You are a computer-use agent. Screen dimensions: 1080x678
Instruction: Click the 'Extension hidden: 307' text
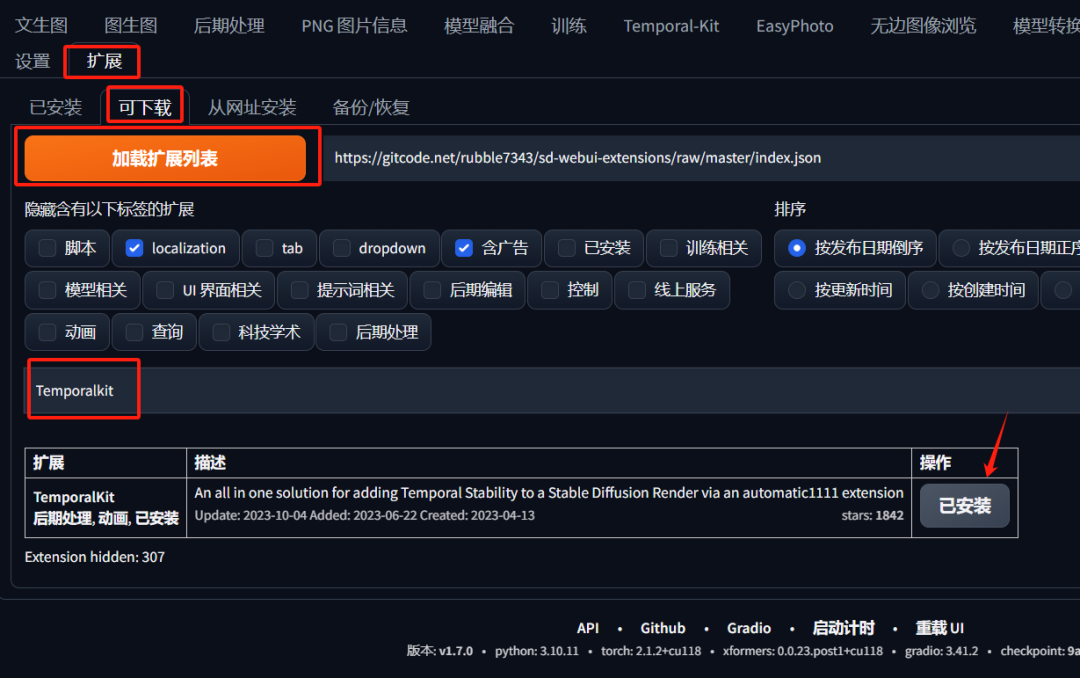[x=95, y=557]
